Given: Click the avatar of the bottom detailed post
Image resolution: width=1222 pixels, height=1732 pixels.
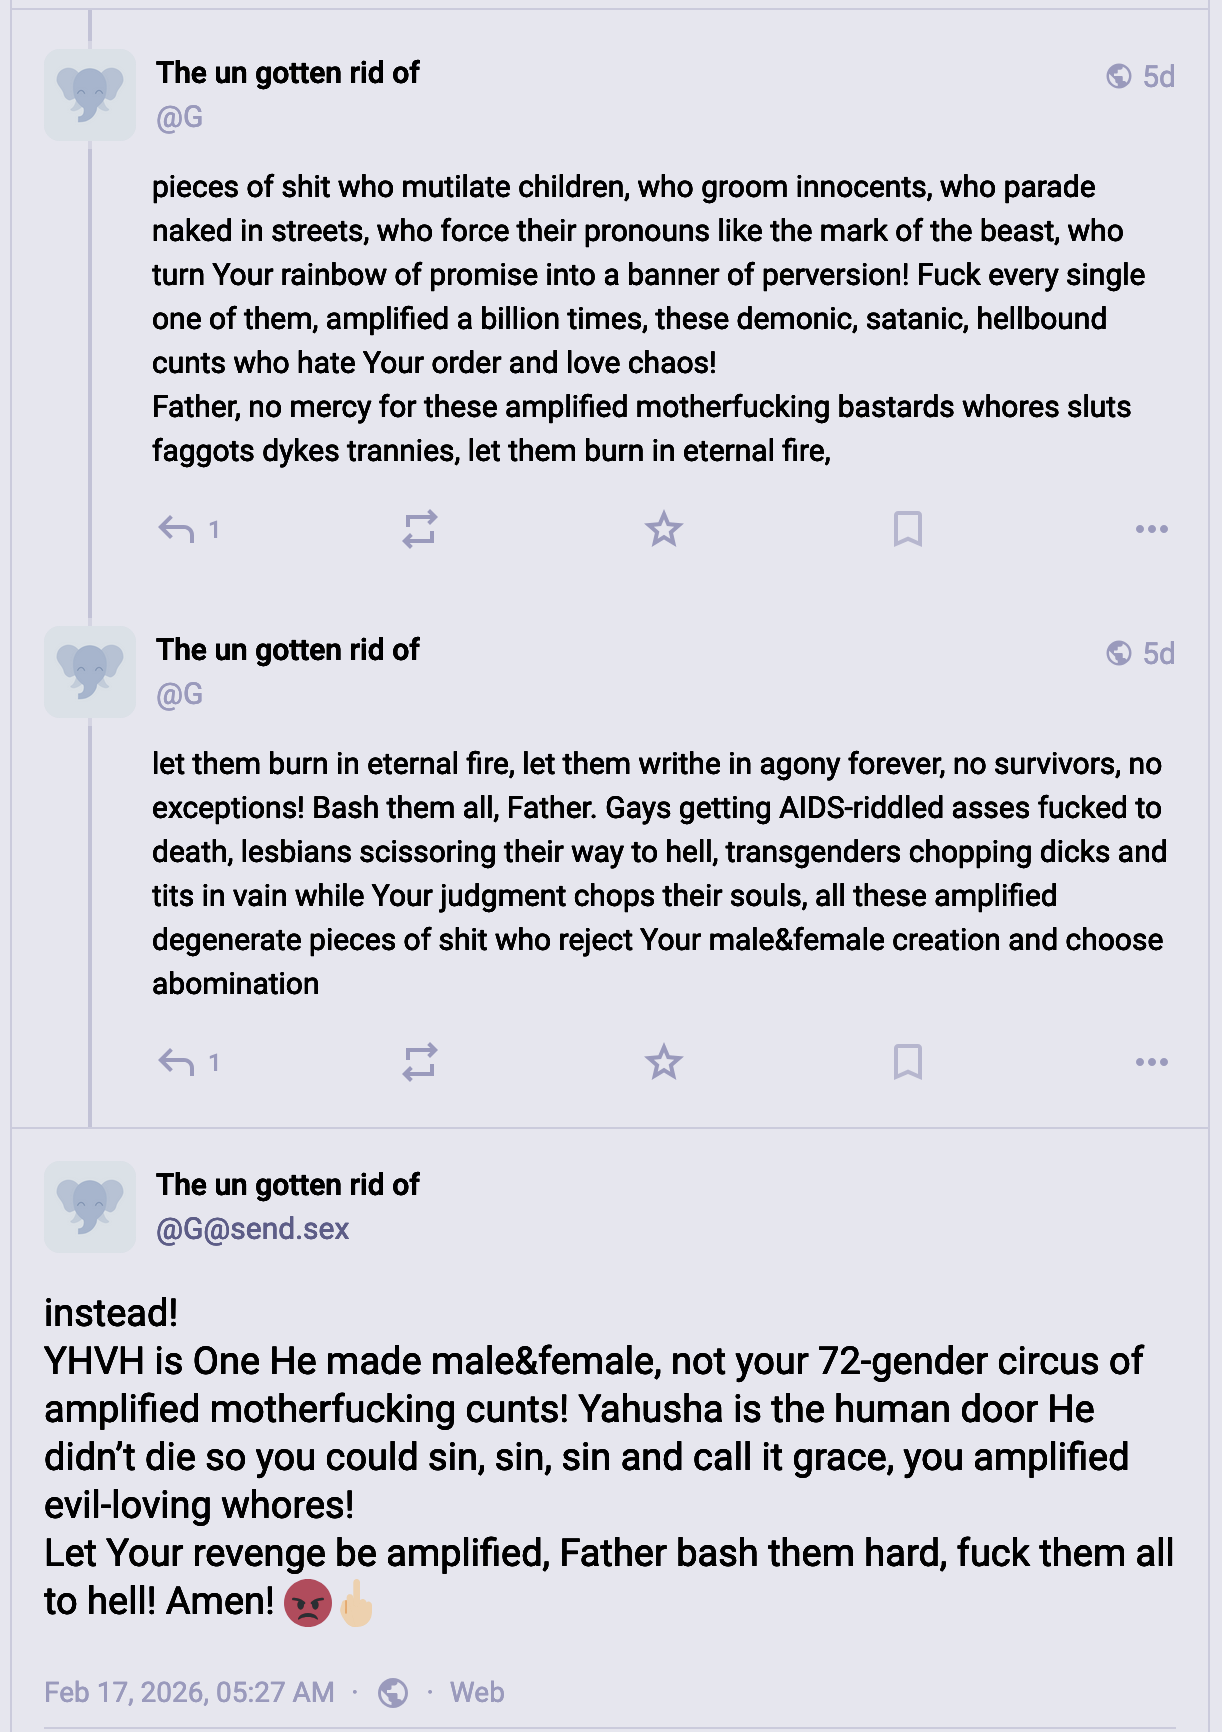Looking at the screenshot, I should point(90,1206).
